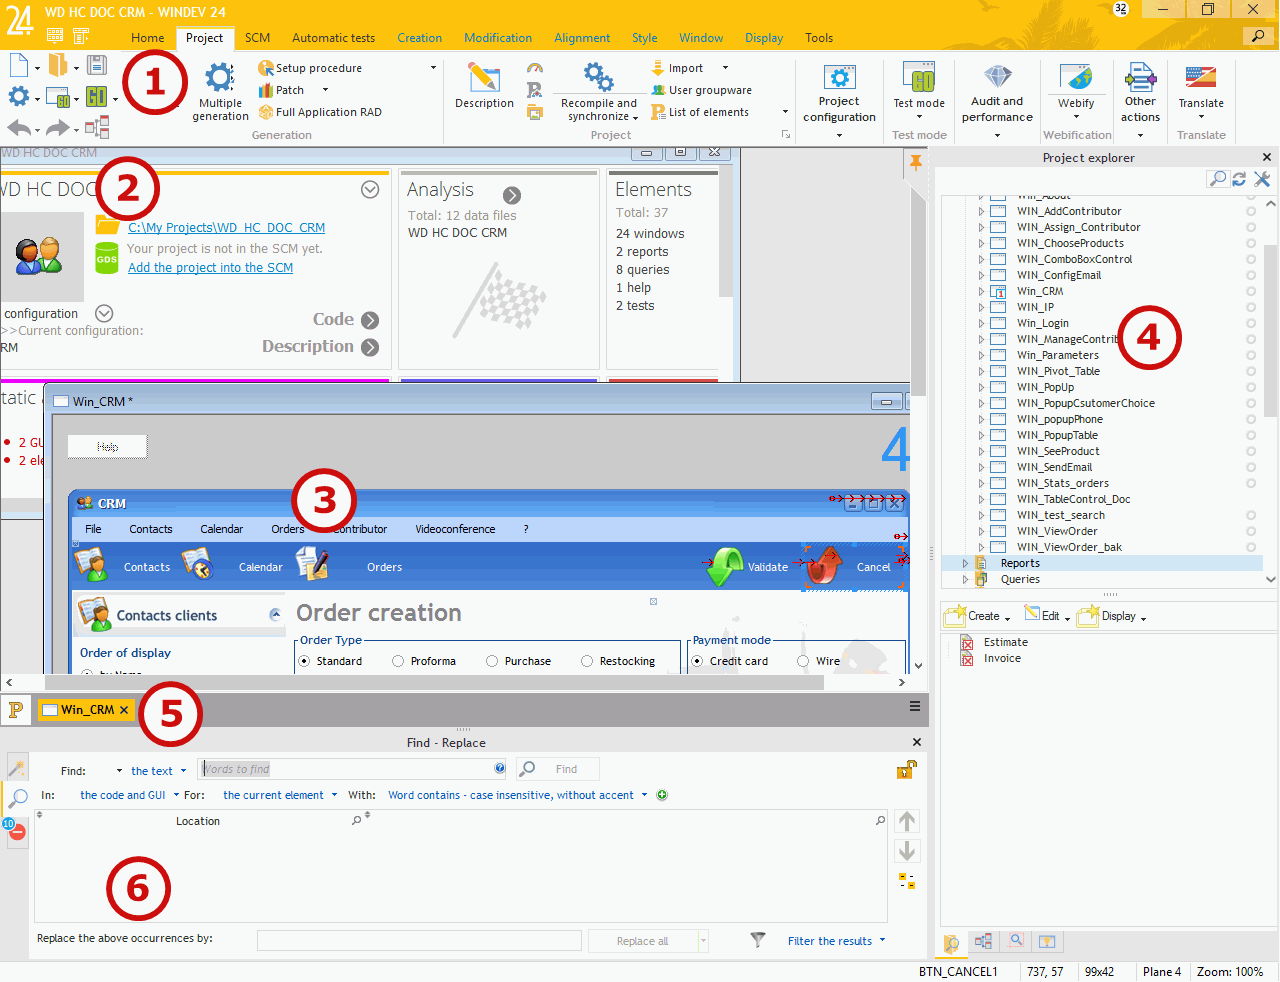Launch Test mode GO icon
The width and height of the screenshot is (1280, 982).
918,78
